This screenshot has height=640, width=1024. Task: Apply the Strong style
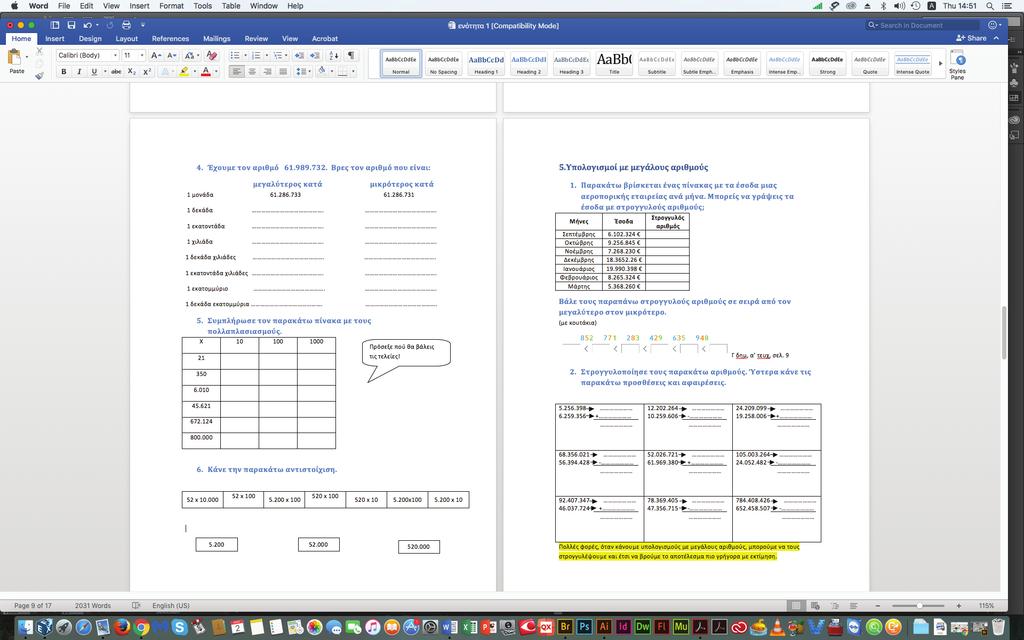coord(827,63)
